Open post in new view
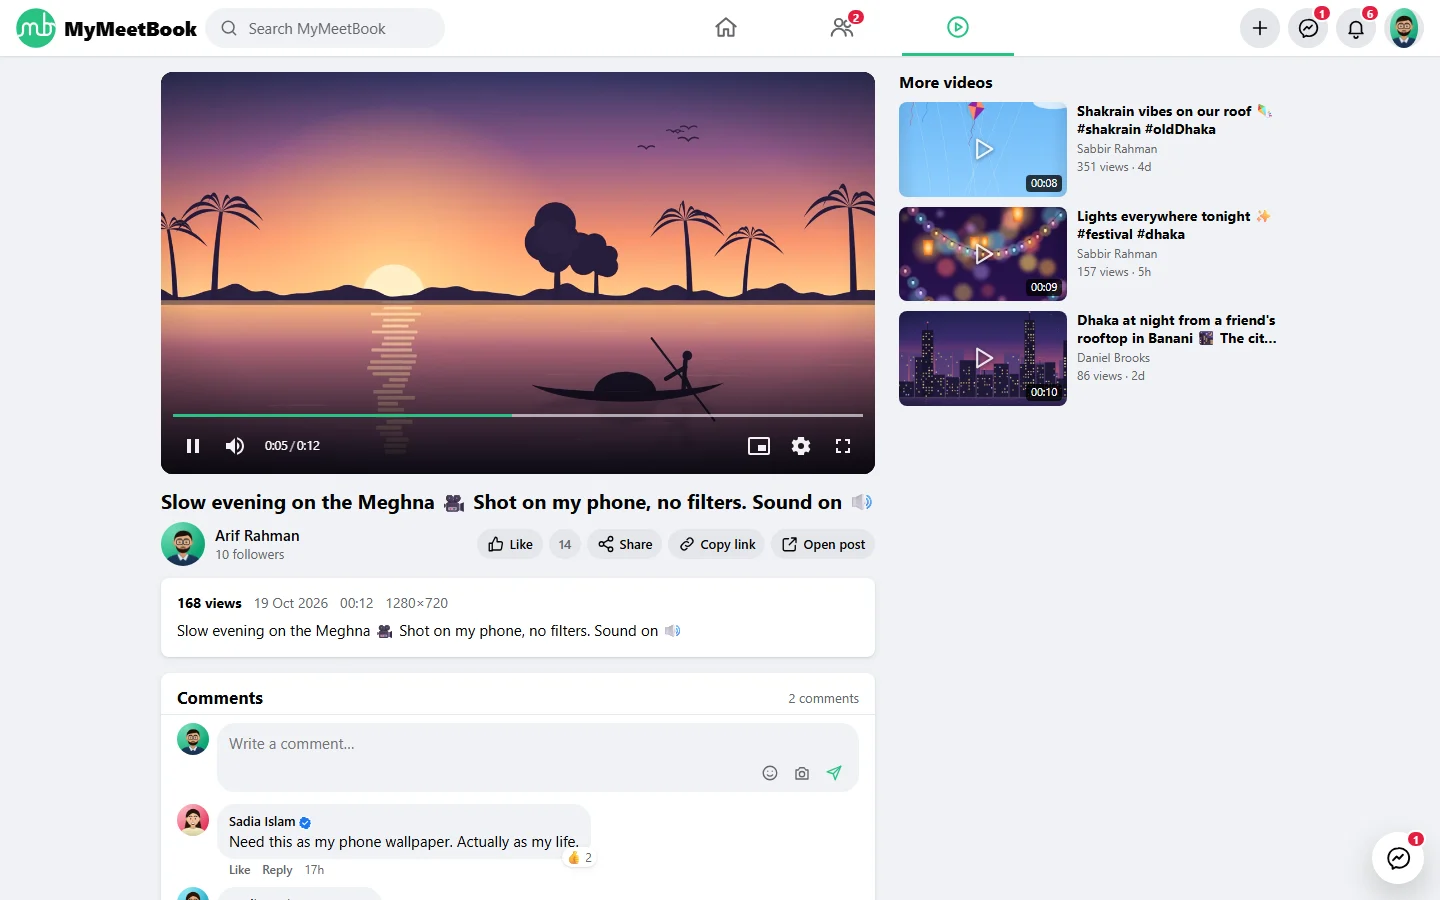The height and width of the screenshot is (900, 1440). click(x=823, y=544)
